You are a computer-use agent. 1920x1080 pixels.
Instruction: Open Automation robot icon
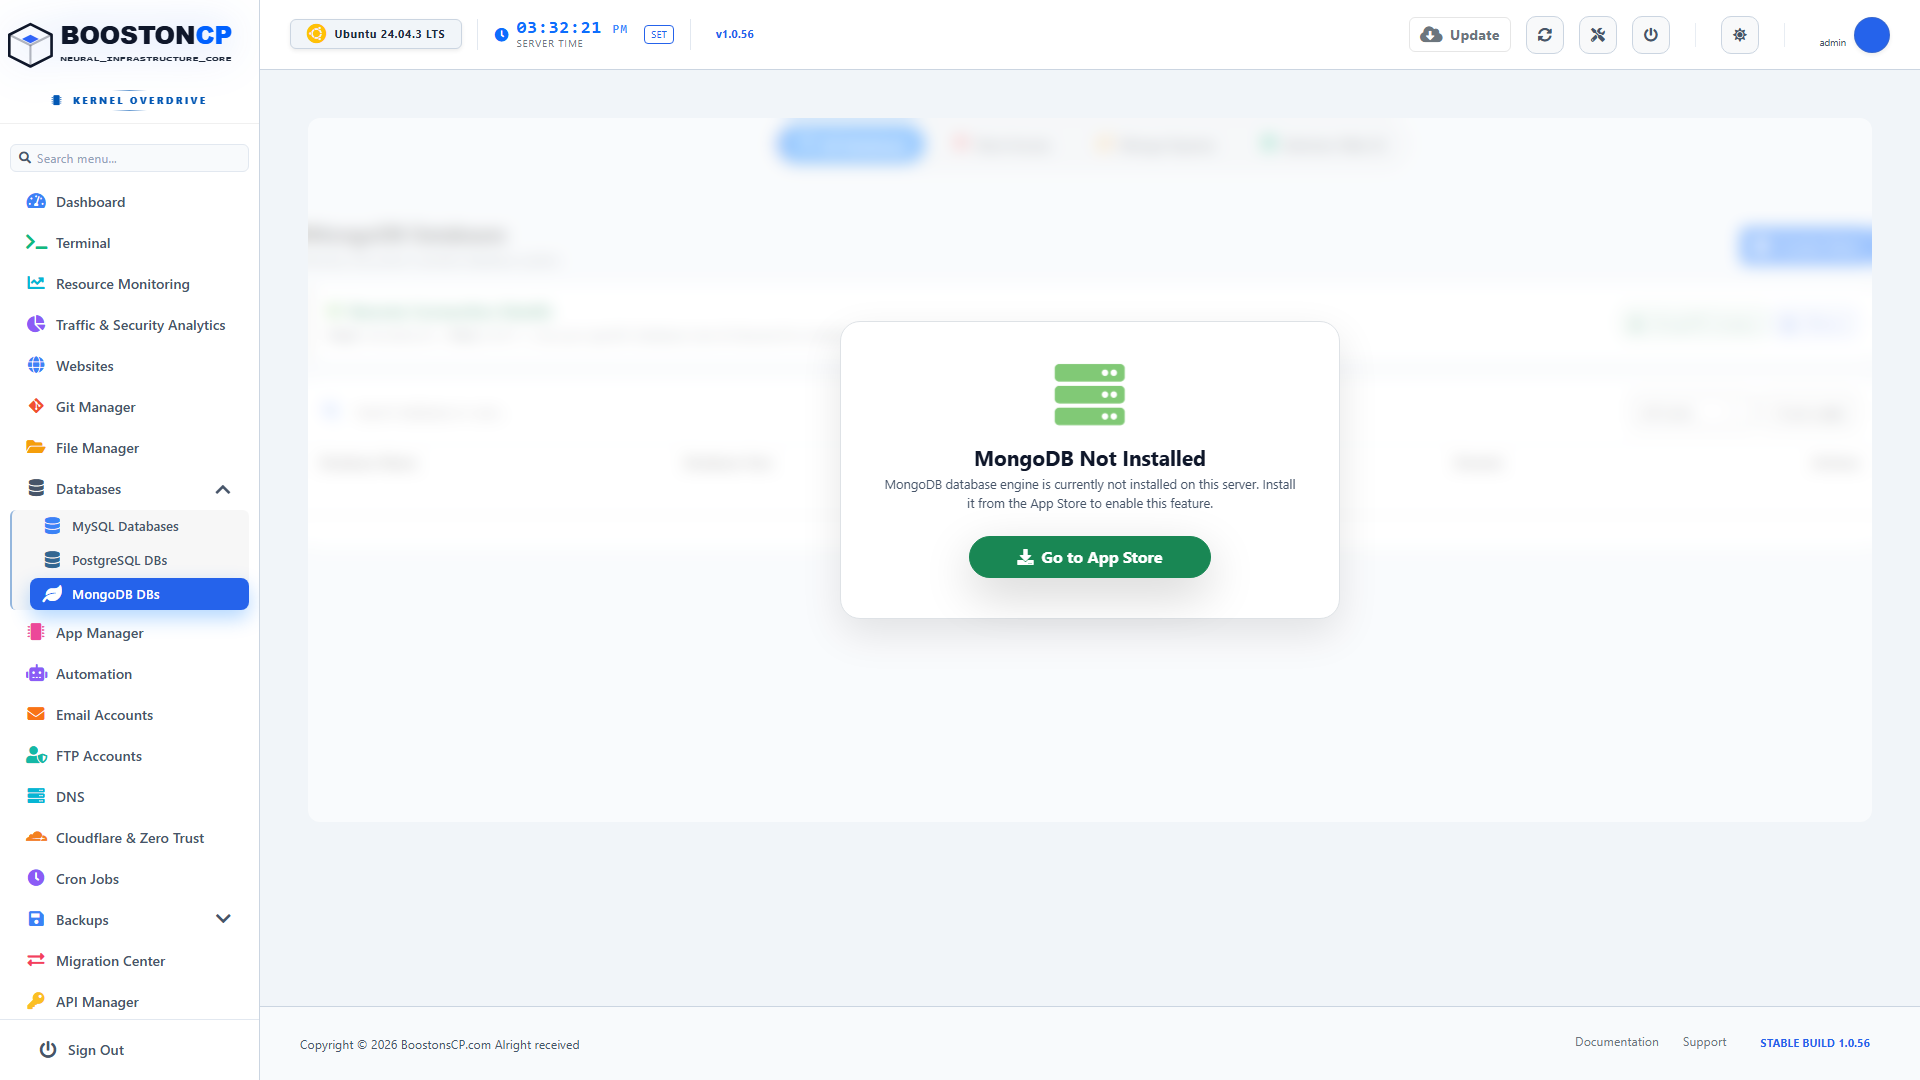tap(36, 673)
